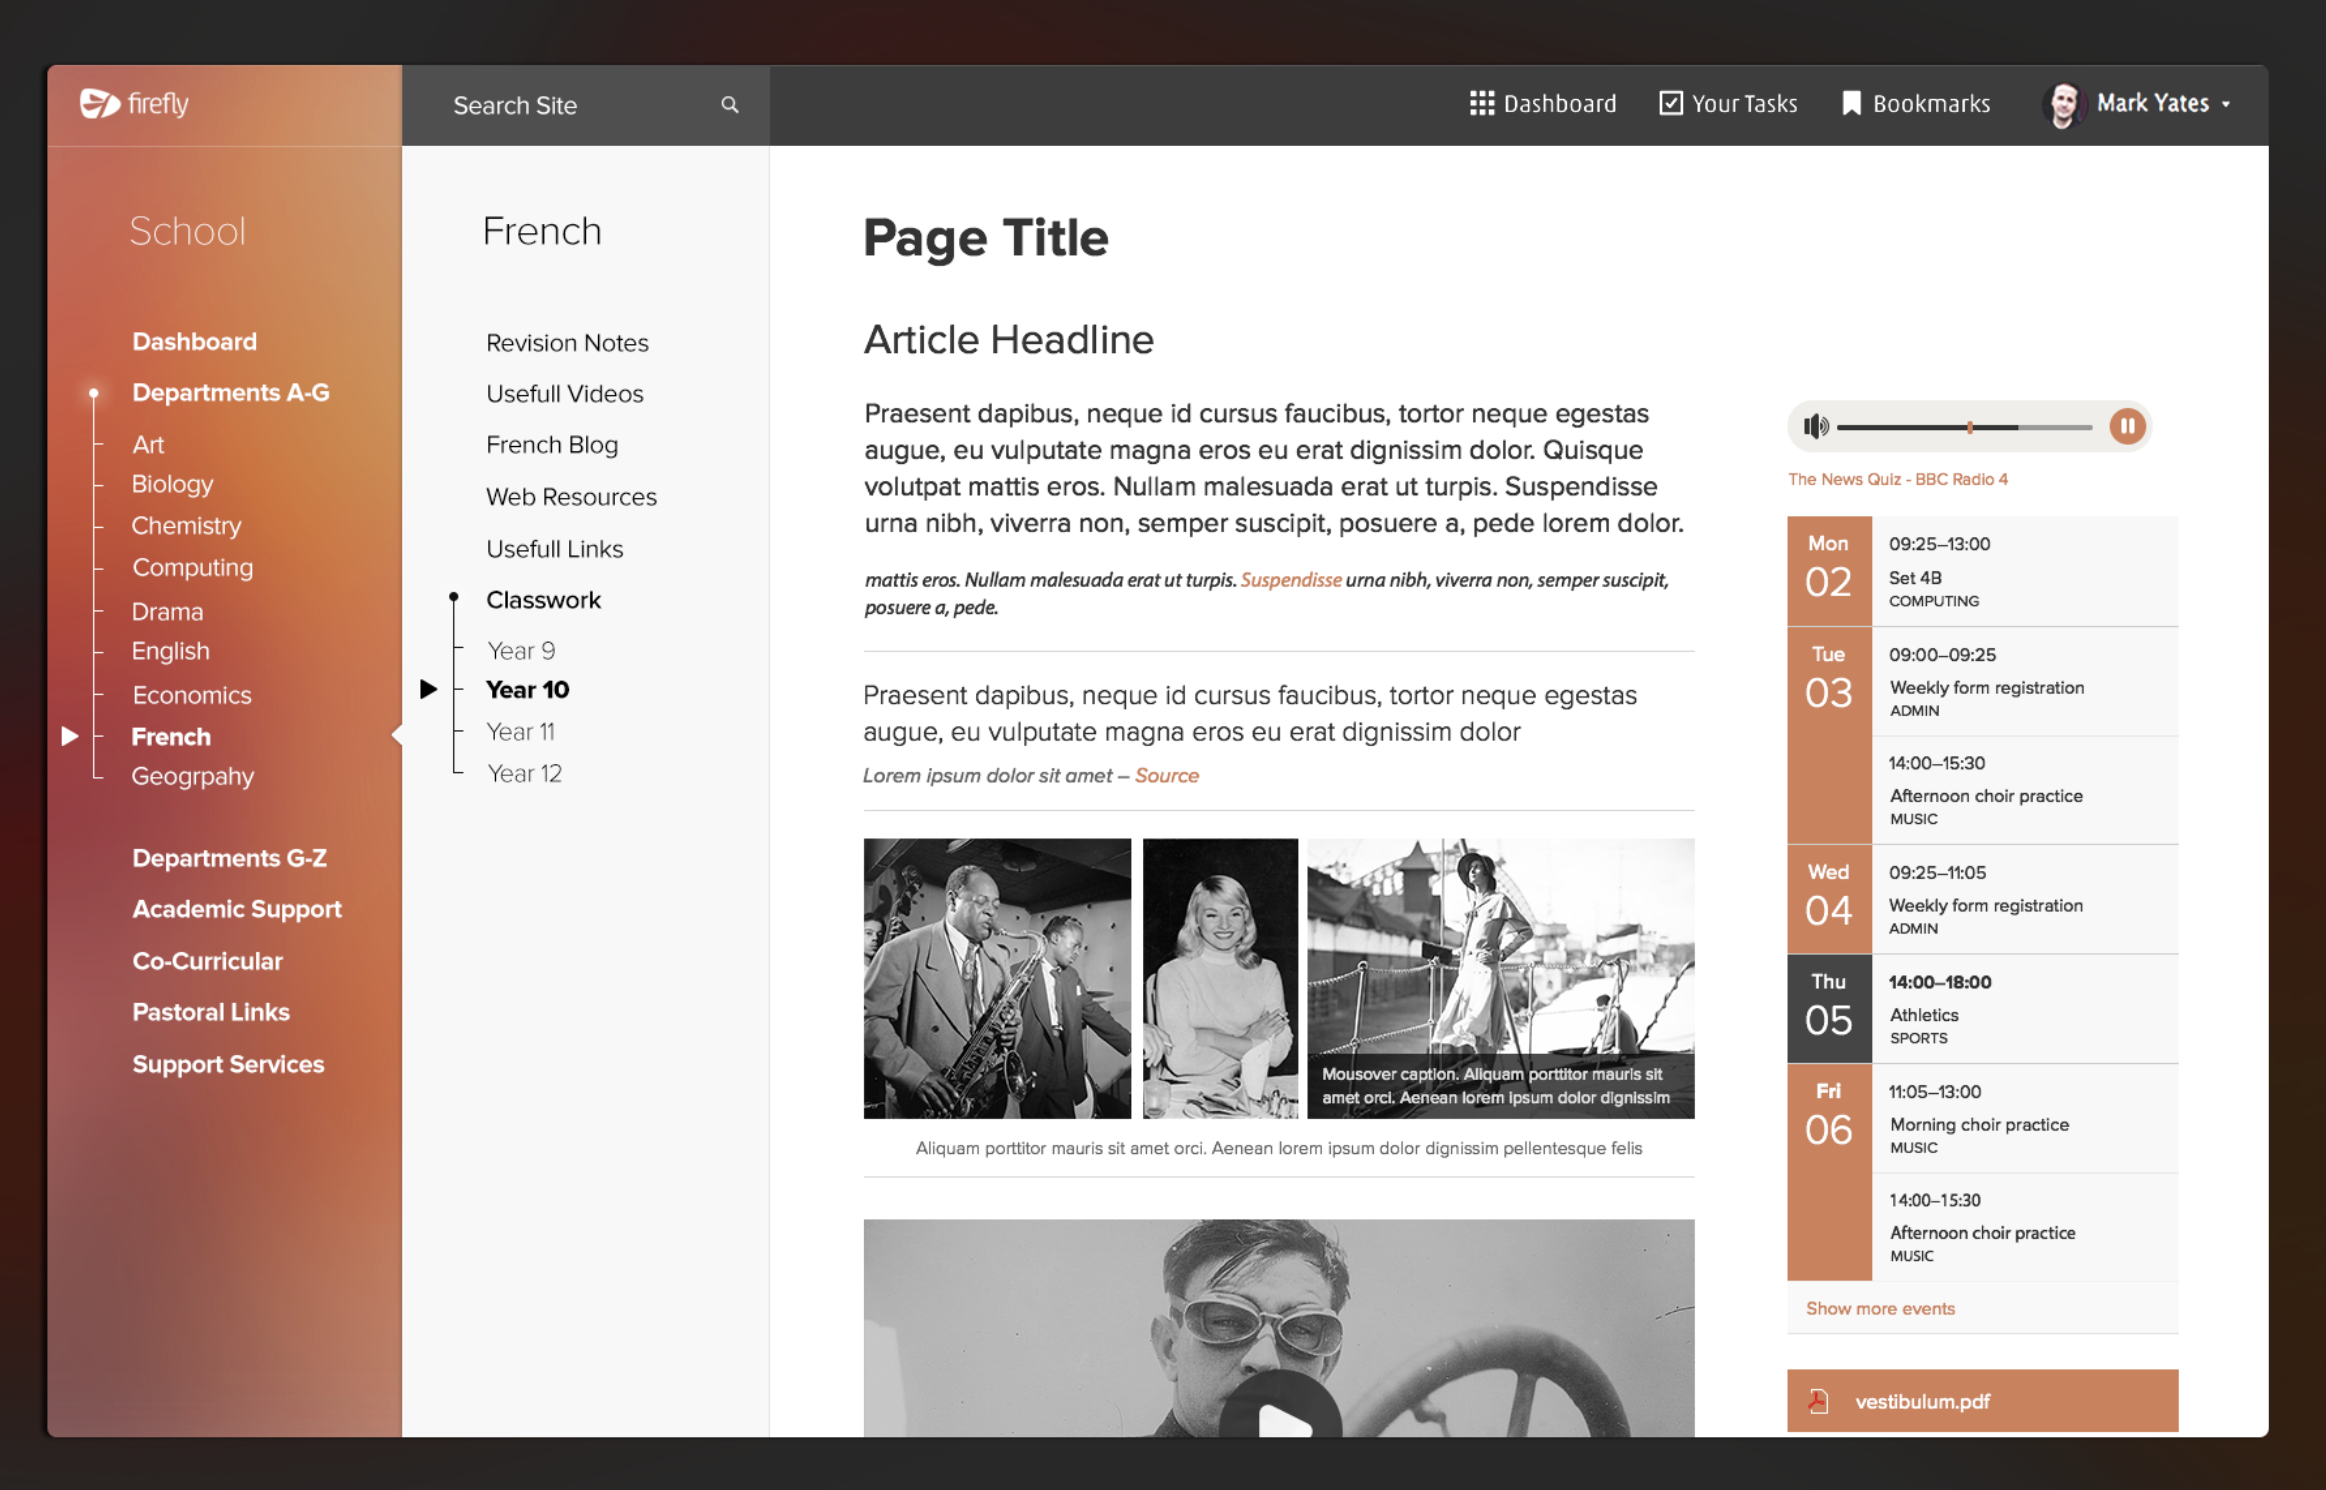Click the firefly logo icon
The image size is (2326, 1490).
(100, 103)
